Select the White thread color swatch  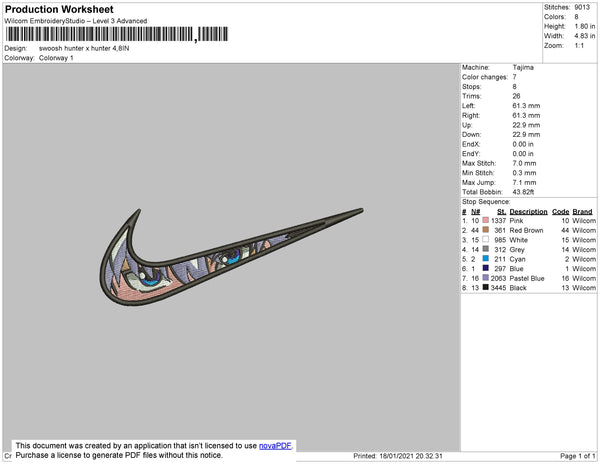pyautogui.click(x=486, y=239)
